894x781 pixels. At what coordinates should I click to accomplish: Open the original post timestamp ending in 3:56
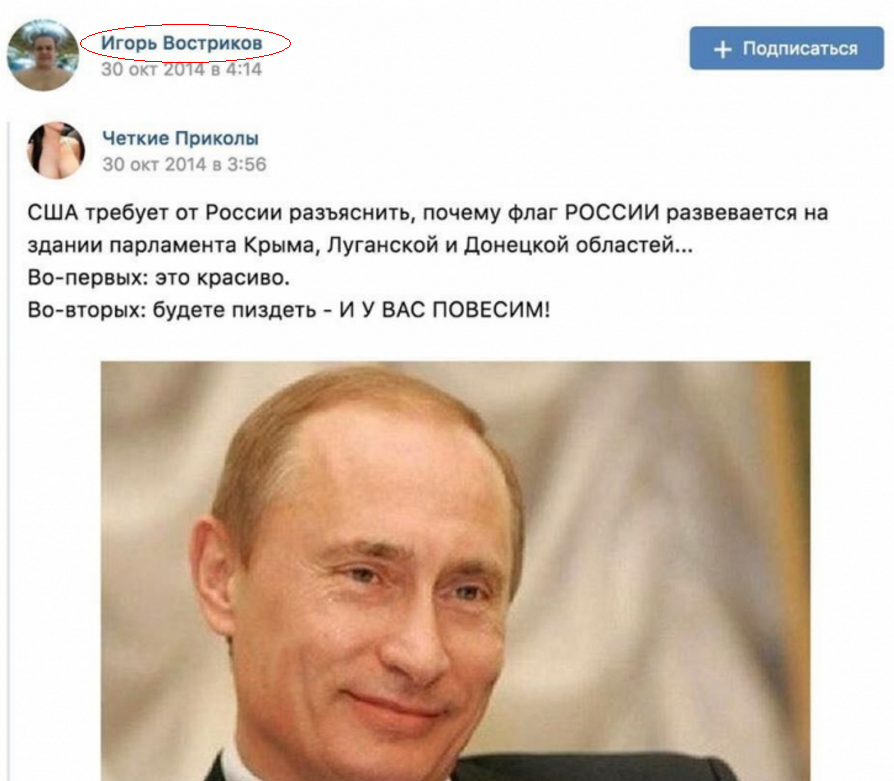(x=184, y=164)
